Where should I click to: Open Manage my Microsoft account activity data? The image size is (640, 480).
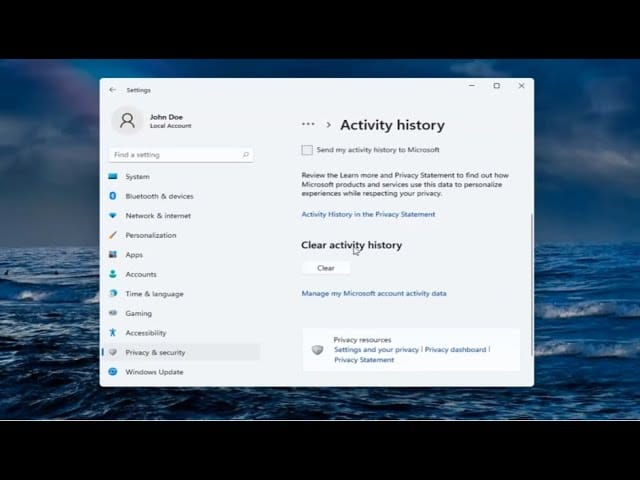point(374,293)
